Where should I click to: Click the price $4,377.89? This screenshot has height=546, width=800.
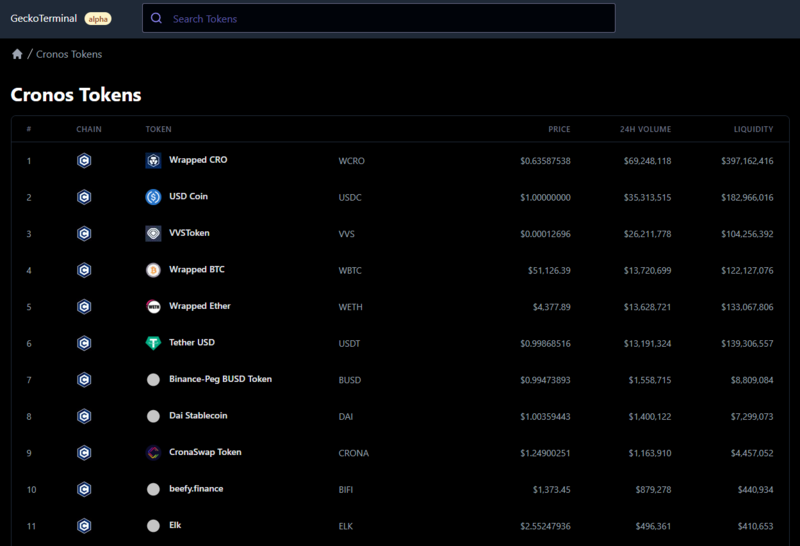pyautogui.click(x=552, y=307)
